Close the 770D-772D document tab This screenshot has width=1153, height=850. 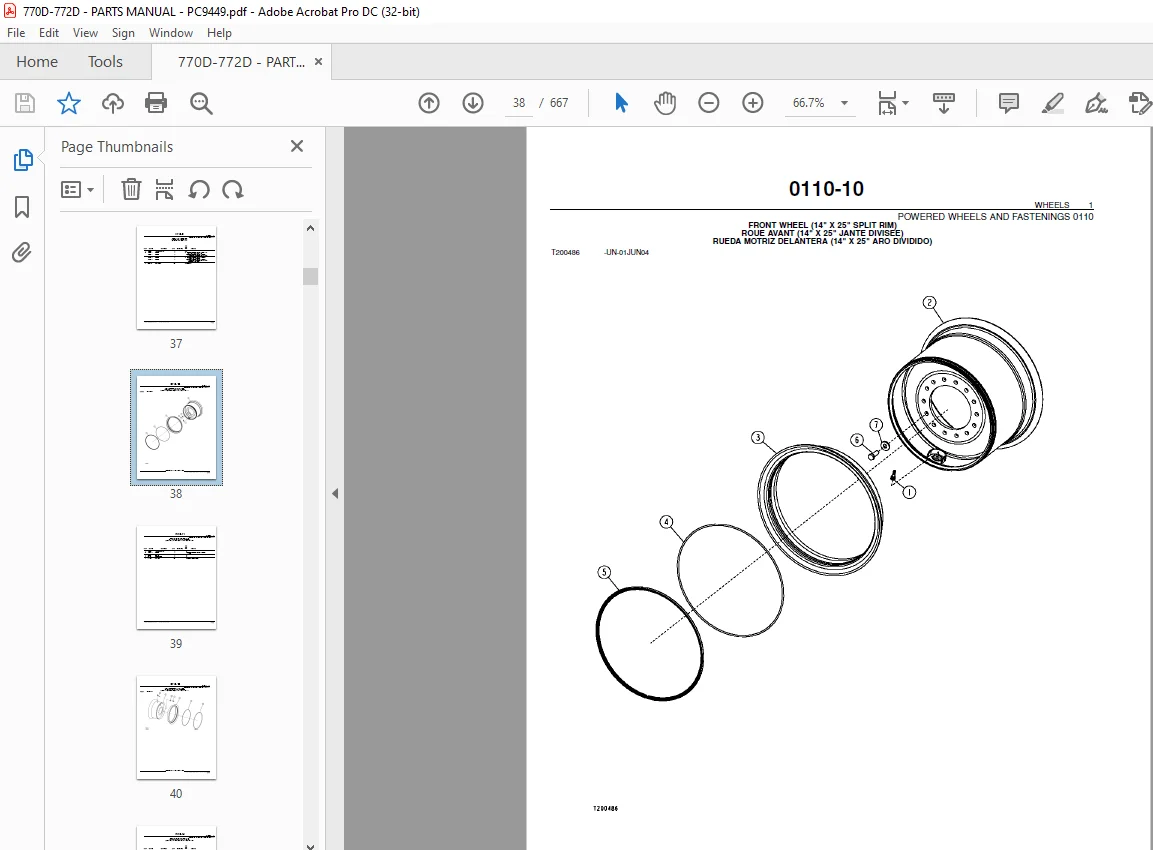[x=318, y=62]
